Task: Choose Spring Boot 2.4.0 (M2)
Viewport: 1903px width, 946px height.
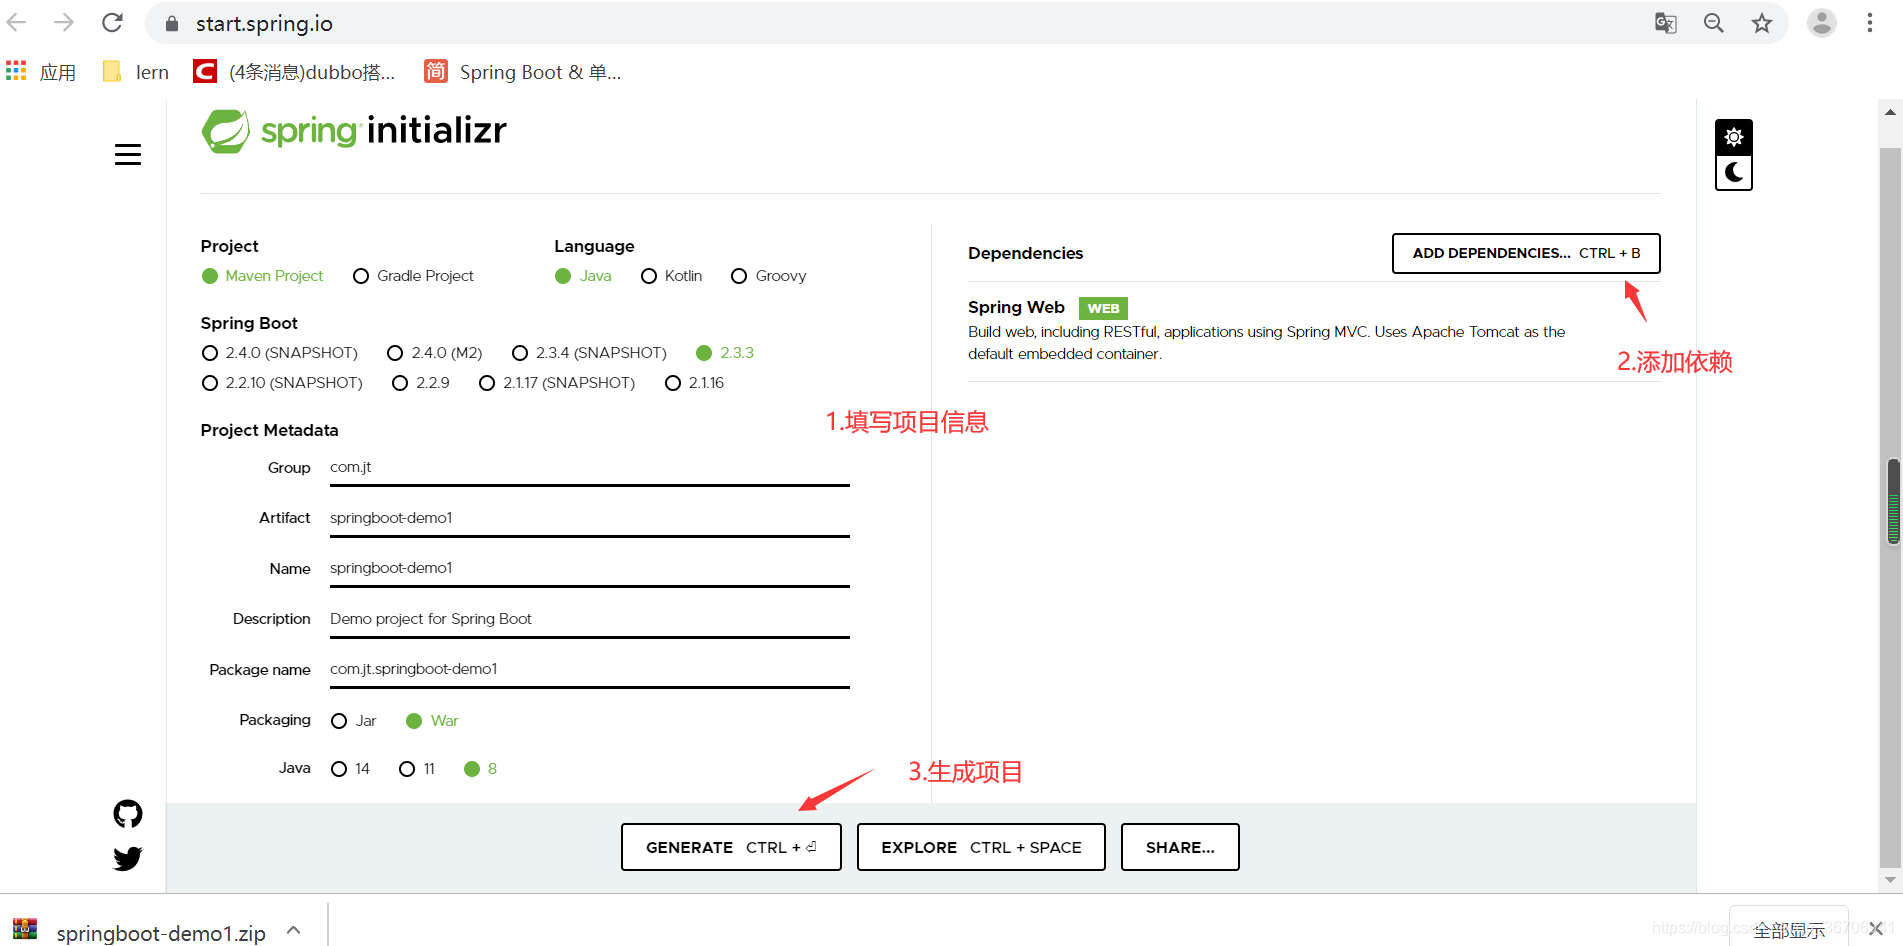Action: coord(434,353)
